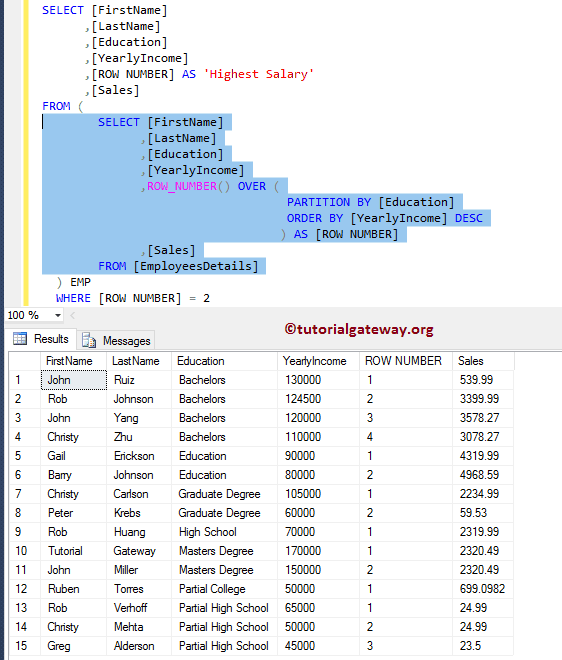
Task: Select the Education column header
Action: coord(224,361)
